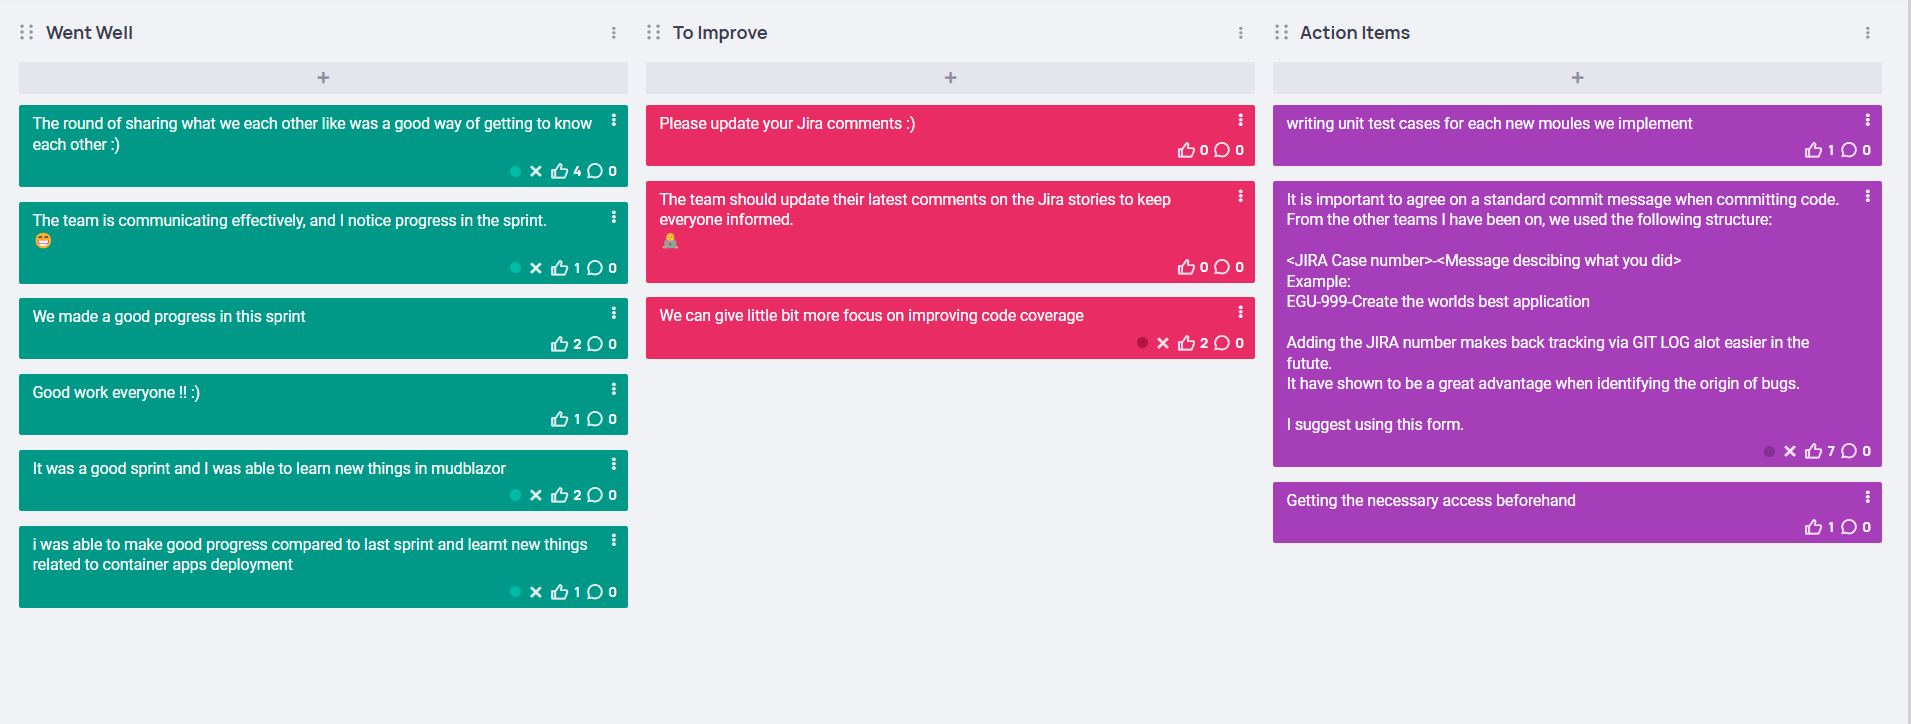
Task: Delete the 'improving code coverage' card
Action: [x=1163, y=343]
